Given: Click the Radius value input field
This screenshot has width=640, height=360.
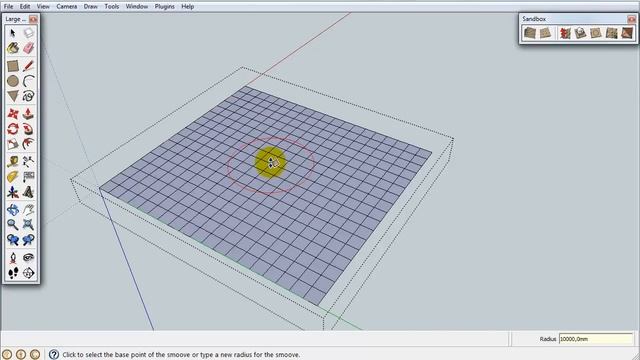Looking at the screenshot, I should (x=596, y=339).
